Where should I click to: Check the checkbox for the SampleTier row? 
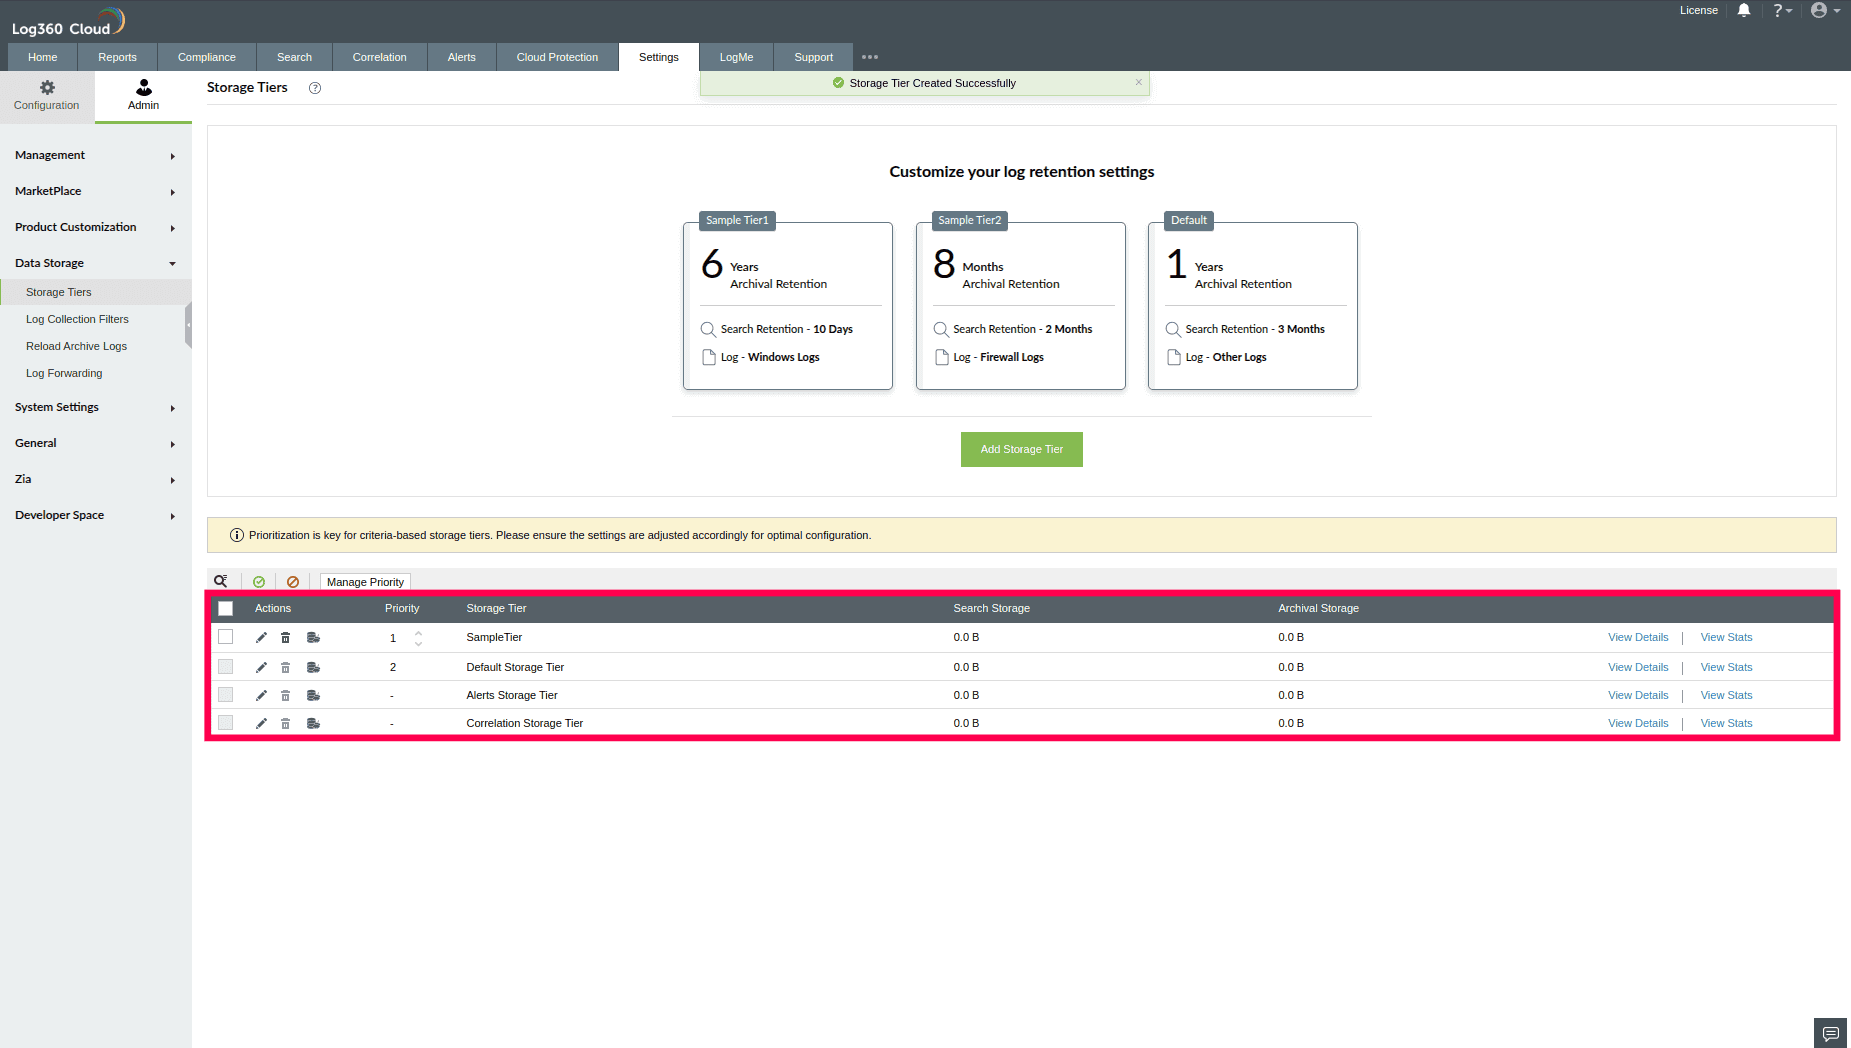225,637
